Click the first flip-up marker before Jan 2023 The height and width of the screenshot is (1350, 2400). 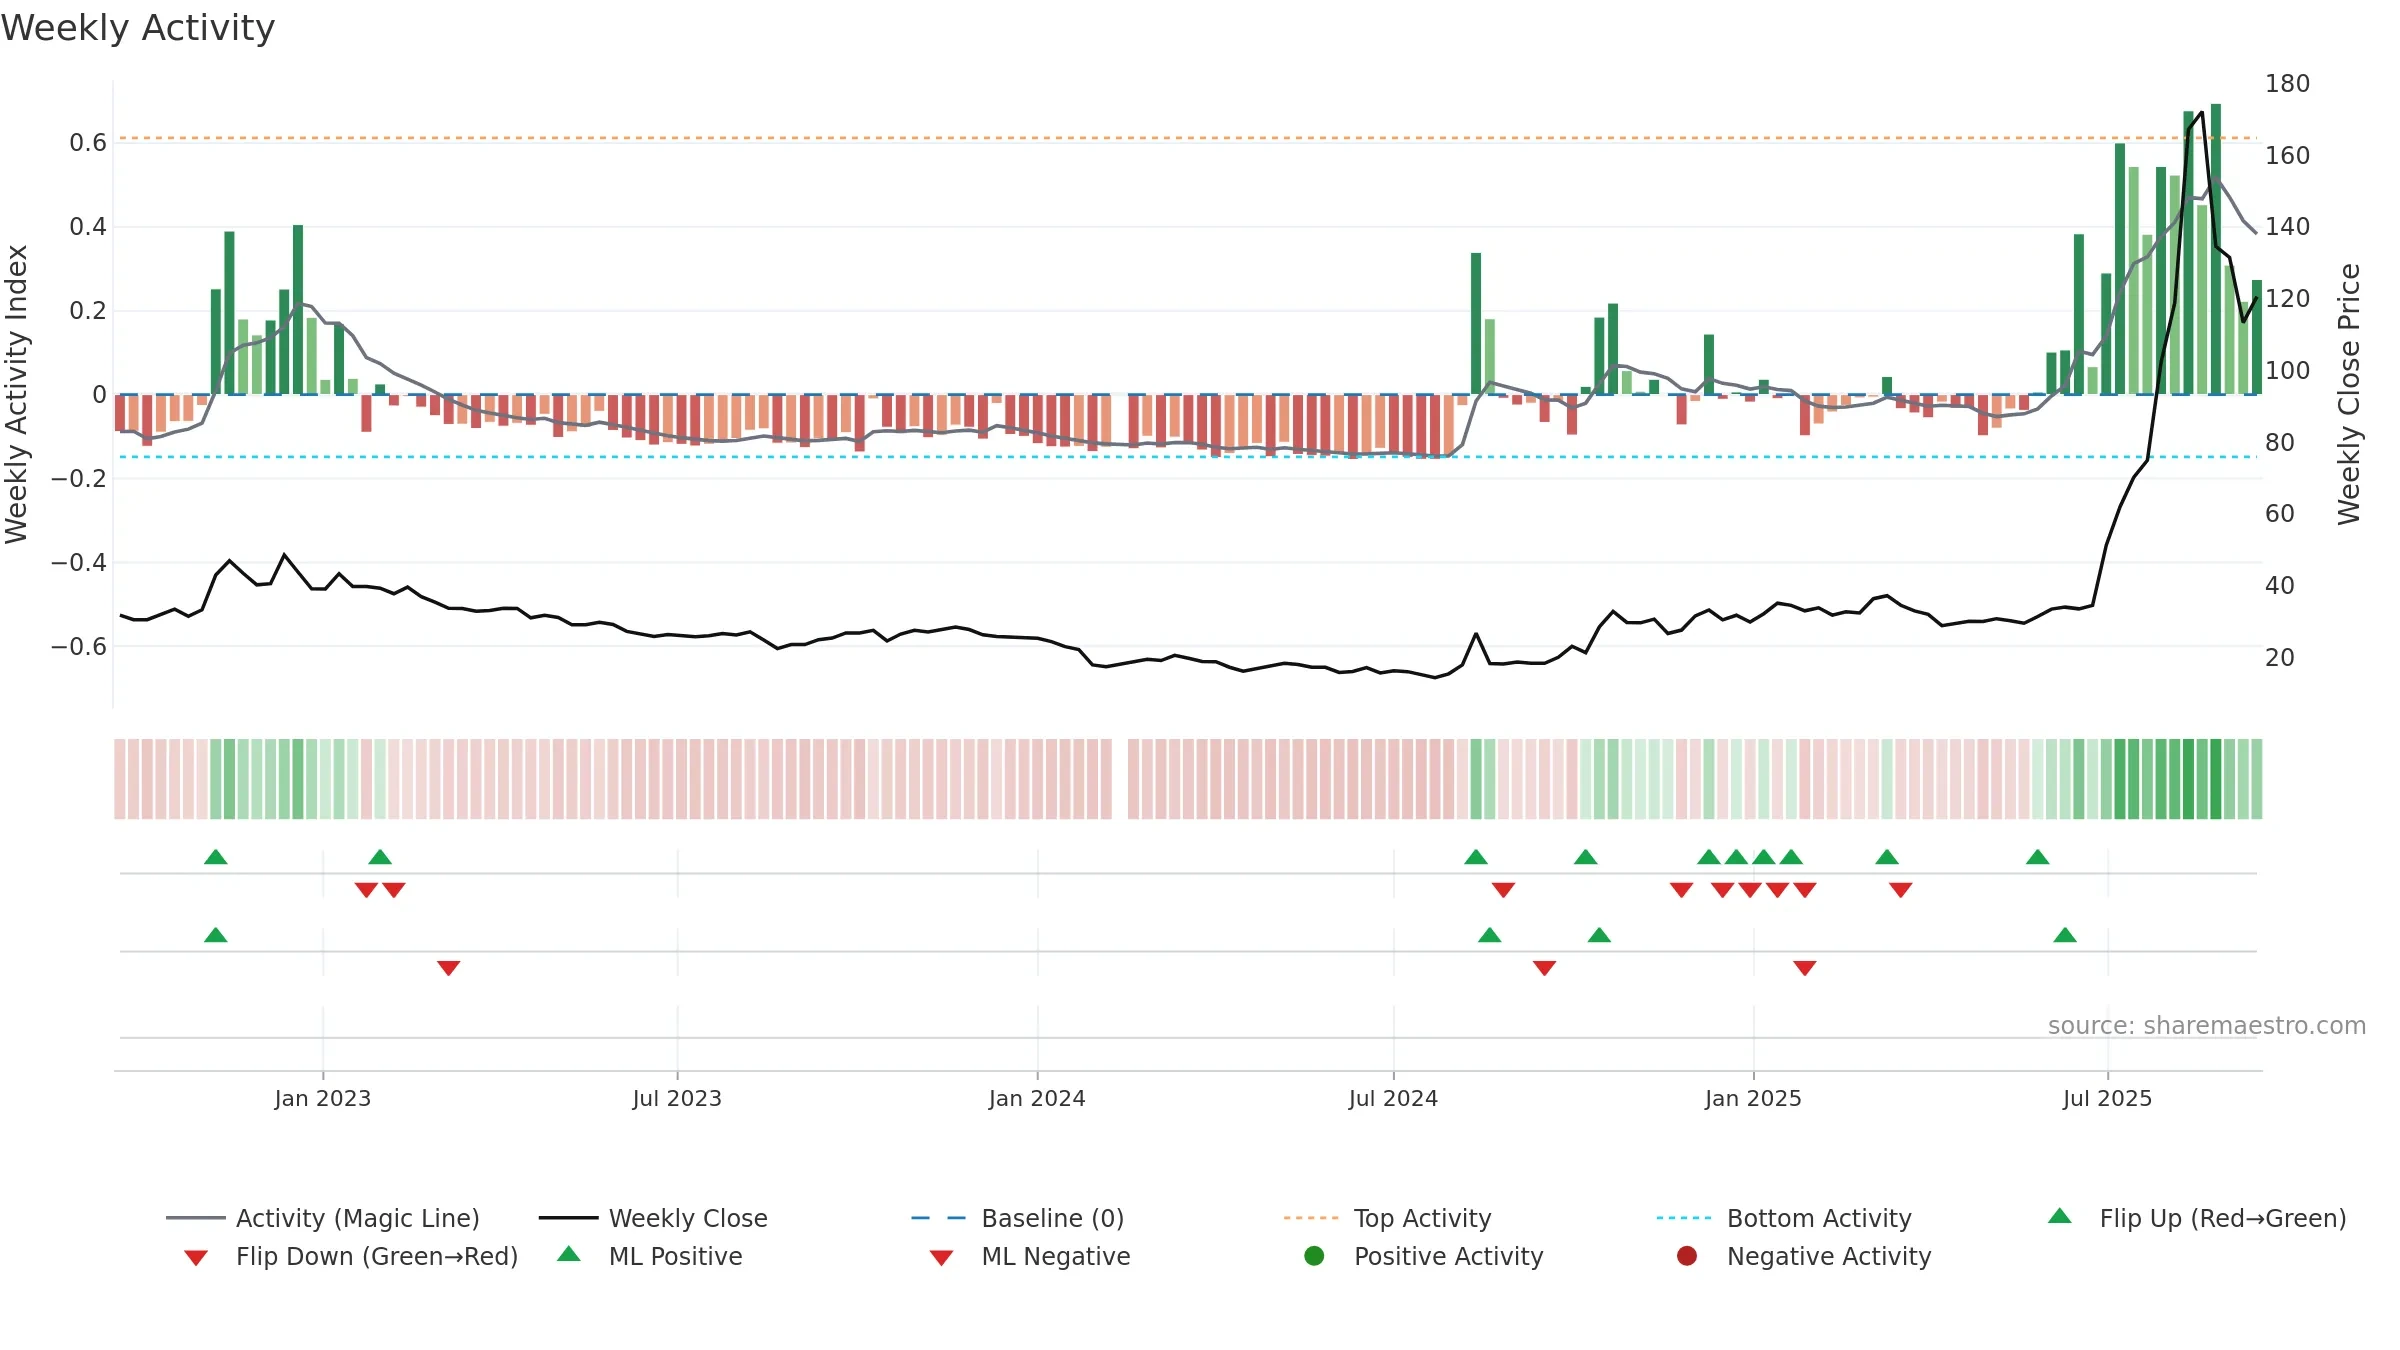[216, 857]
